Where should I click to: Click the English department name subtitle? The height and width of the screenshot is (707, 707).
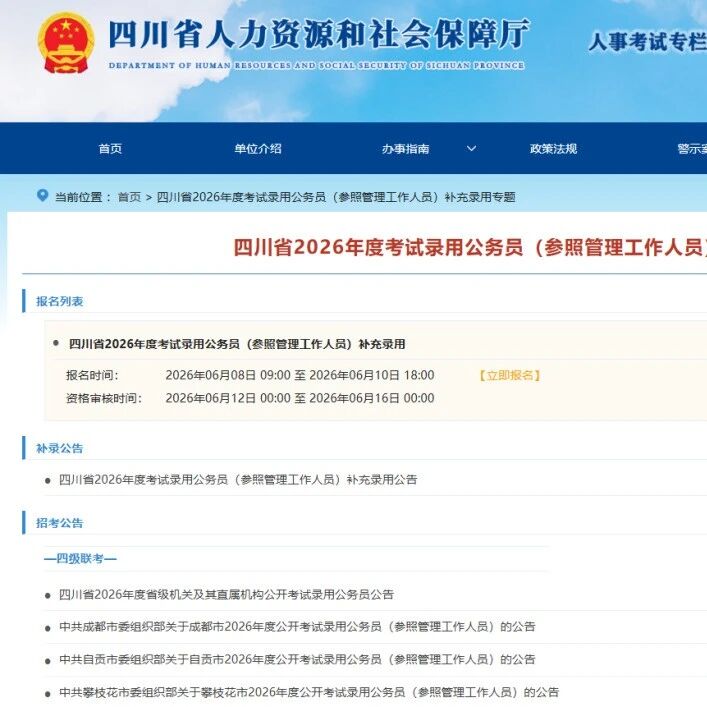tap(316, 65)
